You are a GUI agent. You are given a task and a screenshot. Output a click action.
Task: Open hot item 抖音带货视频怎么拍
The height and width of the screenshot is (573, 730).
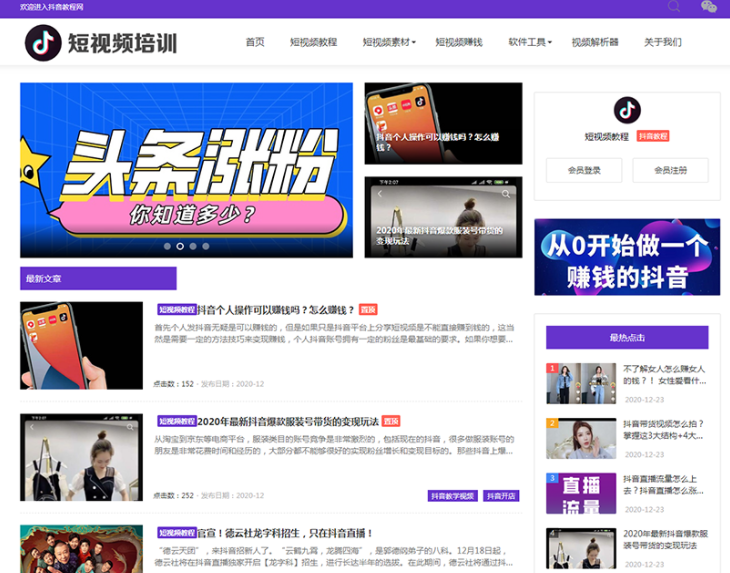coord(663,430)
